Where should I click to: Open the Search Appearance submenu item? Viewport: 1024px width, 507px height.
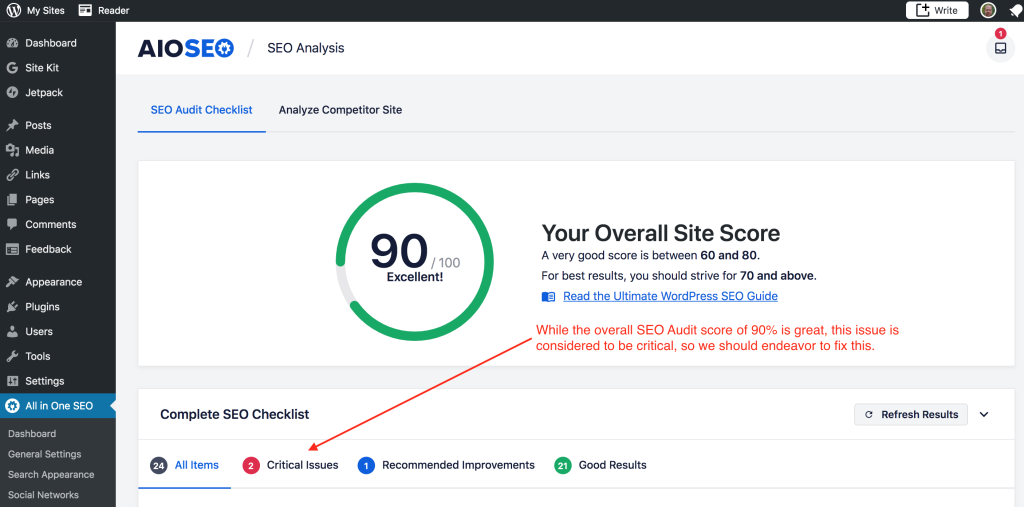51,474
